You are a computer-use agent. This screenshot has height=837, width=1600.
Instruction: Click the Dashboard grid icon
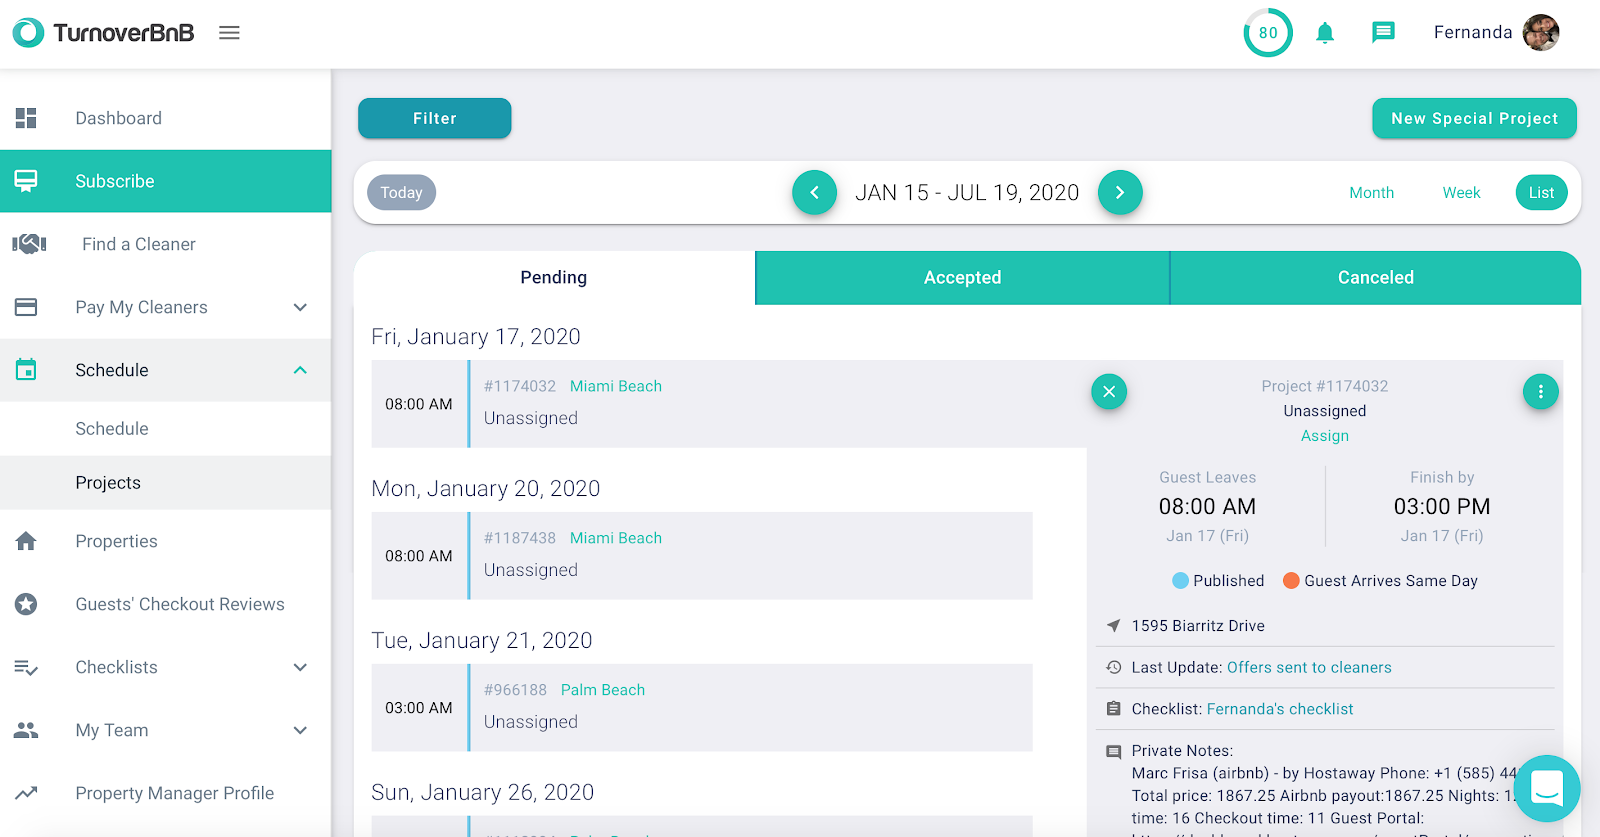pyautogui.click(x=26, y=118)
